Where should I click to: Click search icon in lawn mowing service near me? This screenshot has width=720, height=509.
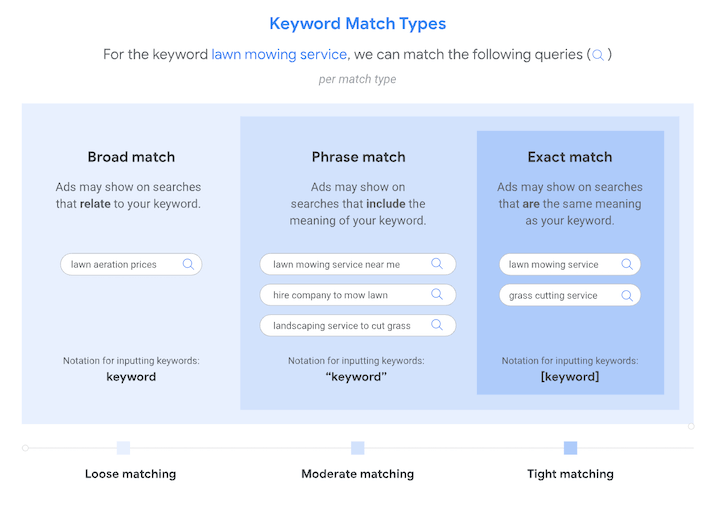437,264
